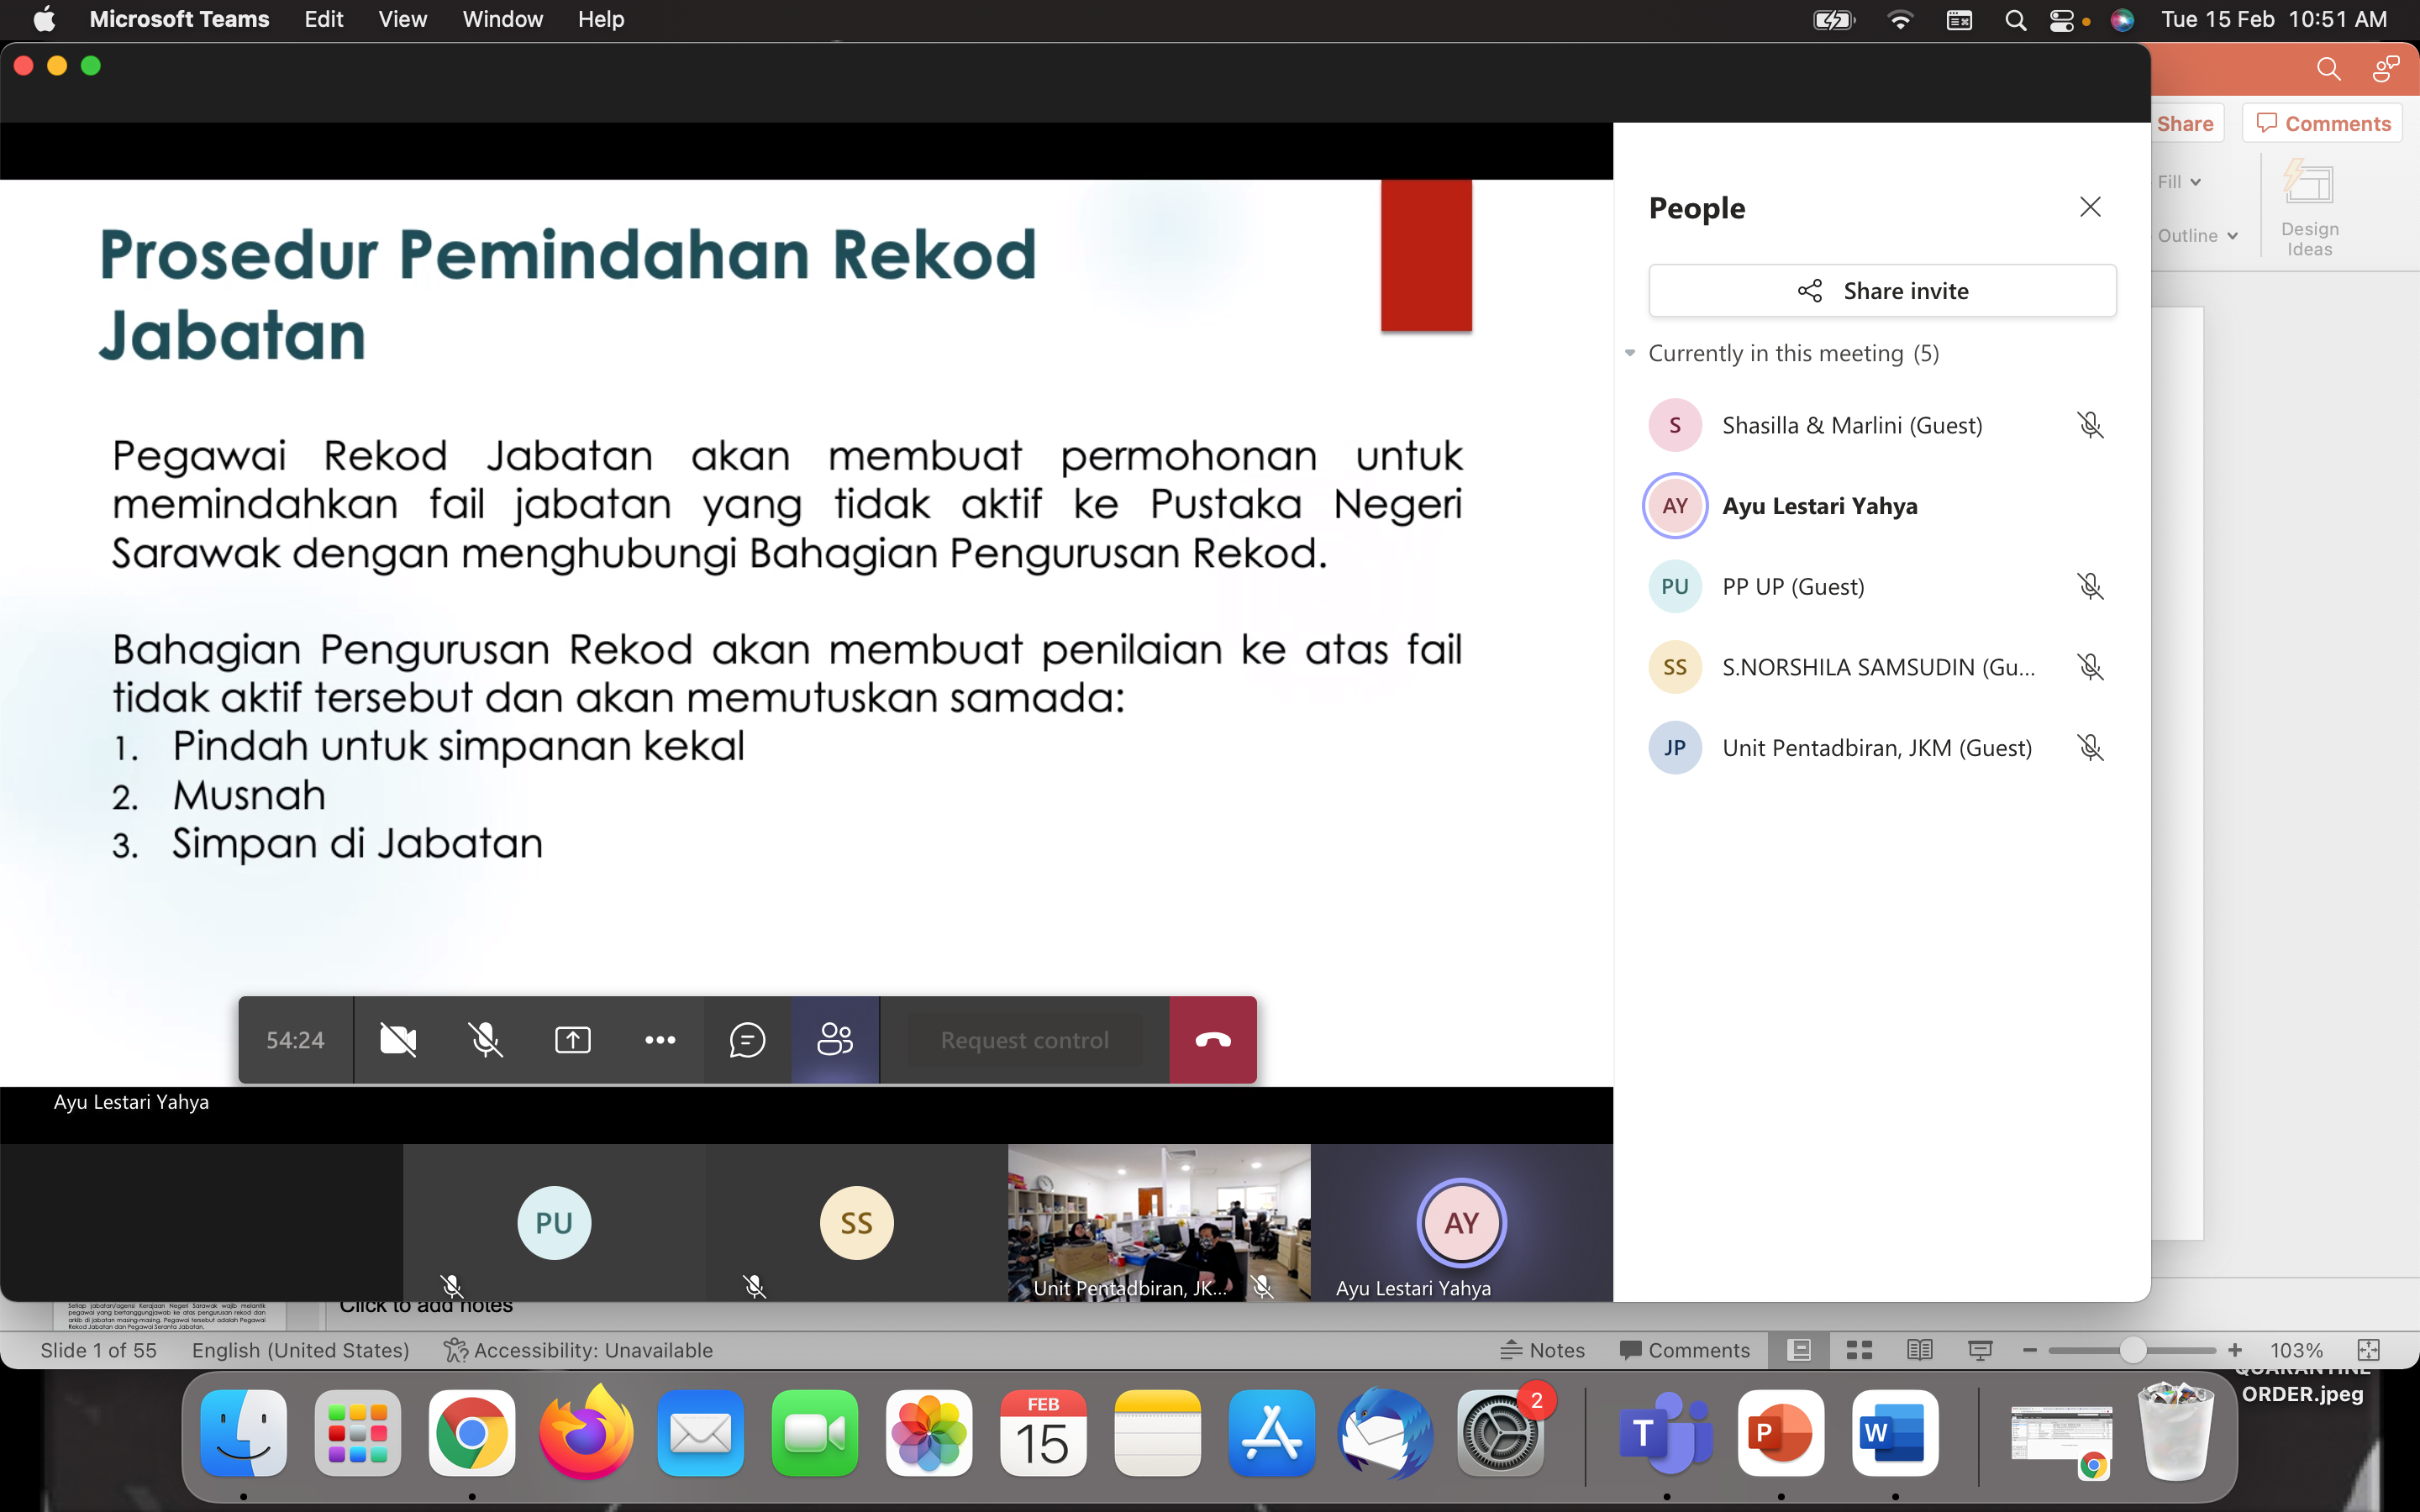Open the Help menu in menu bar
The width and height of the screenshot is (2420, 1512).
pyautogui.click(x=601, y=19)
